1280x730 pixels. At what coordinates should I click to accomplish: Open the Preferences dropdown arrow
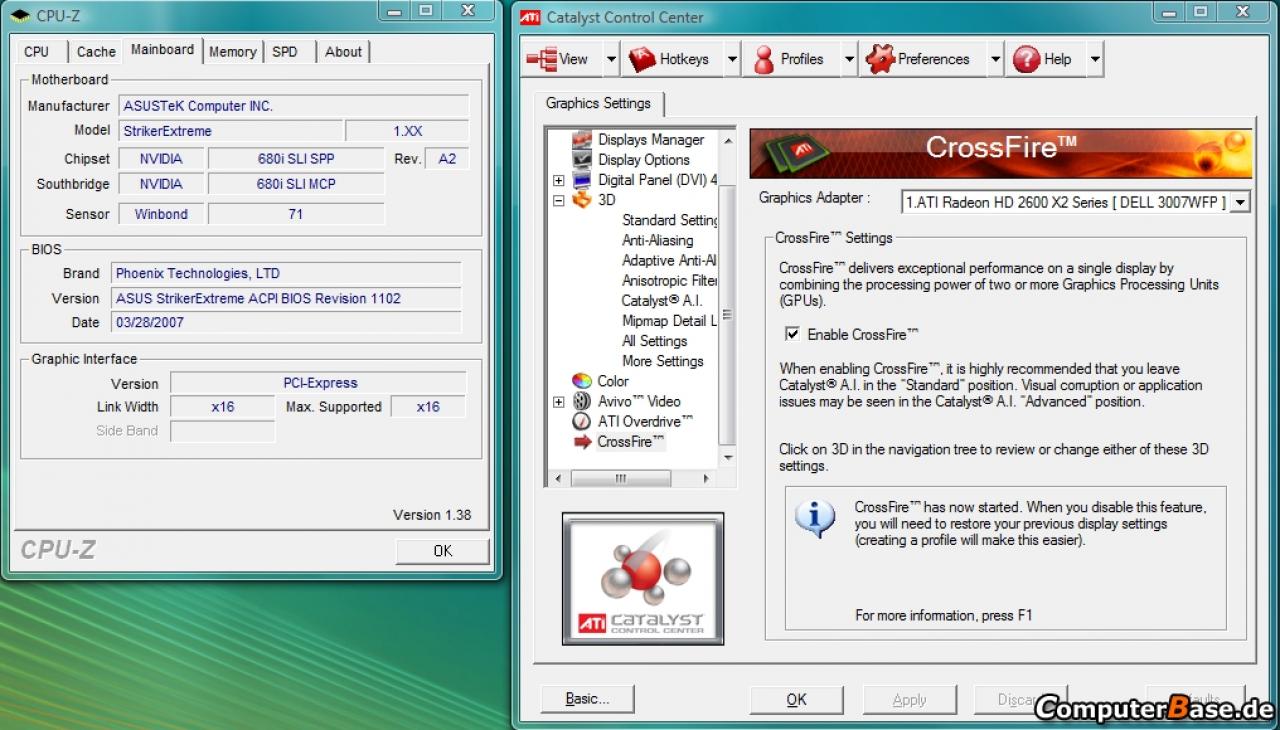pyautogui.click(x=995, y=59)
